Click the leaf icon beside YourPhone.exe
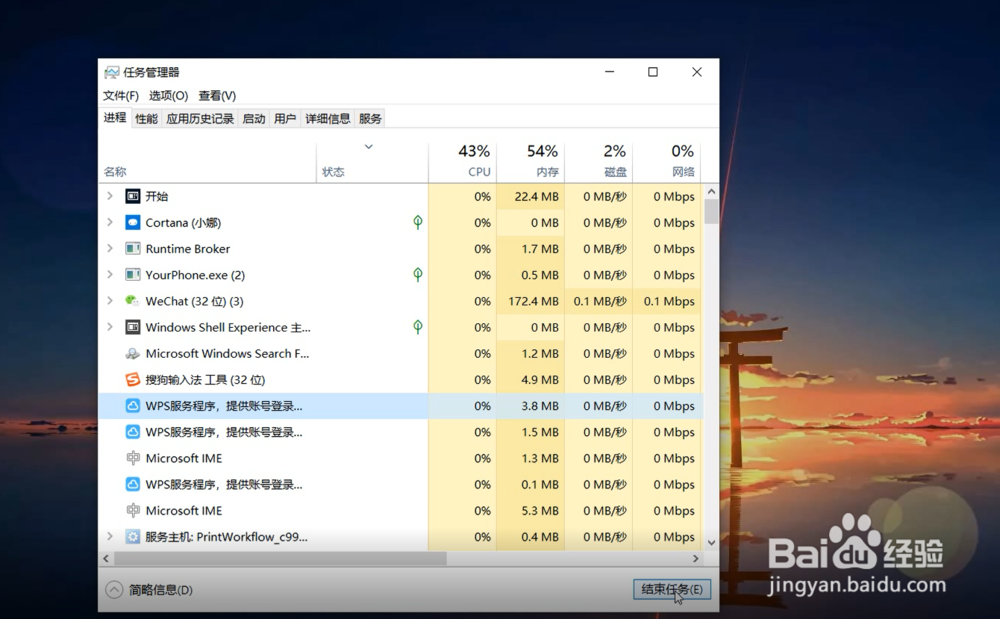 (x=417, y=275)
